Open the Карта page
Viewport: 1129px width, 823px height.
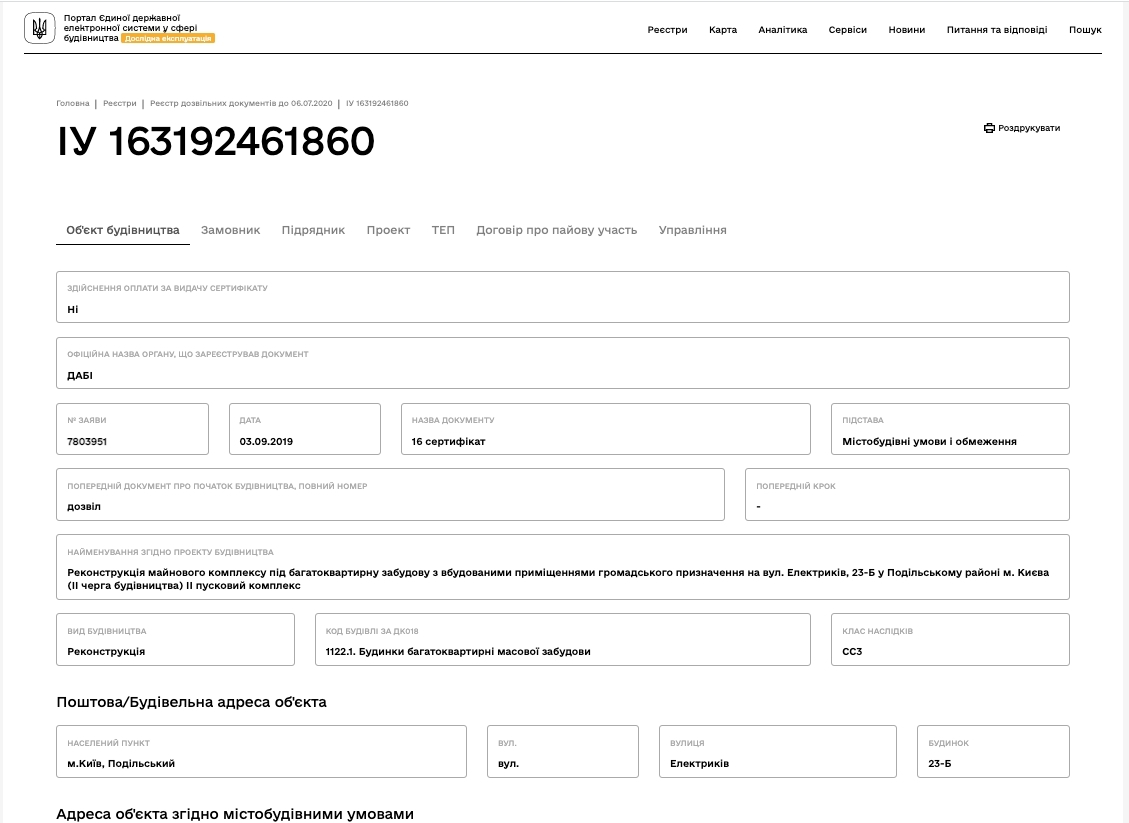coord(722,30)
